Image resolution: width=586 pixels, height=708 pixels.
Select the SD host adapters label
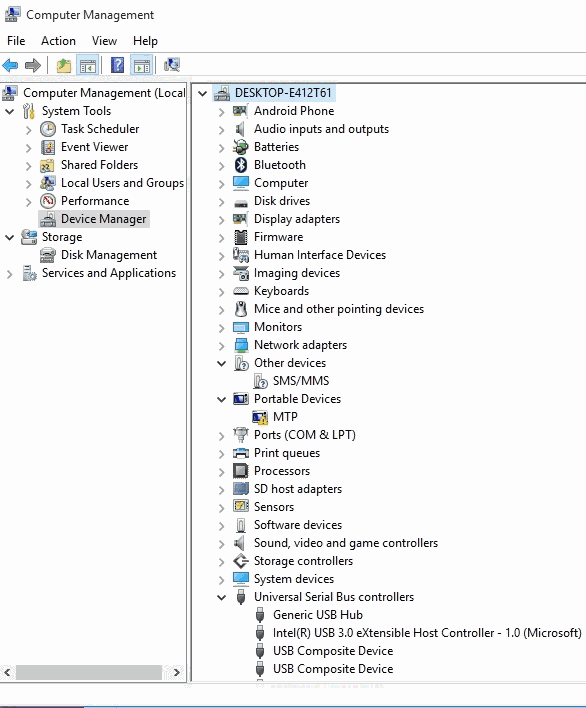[298, 489]
